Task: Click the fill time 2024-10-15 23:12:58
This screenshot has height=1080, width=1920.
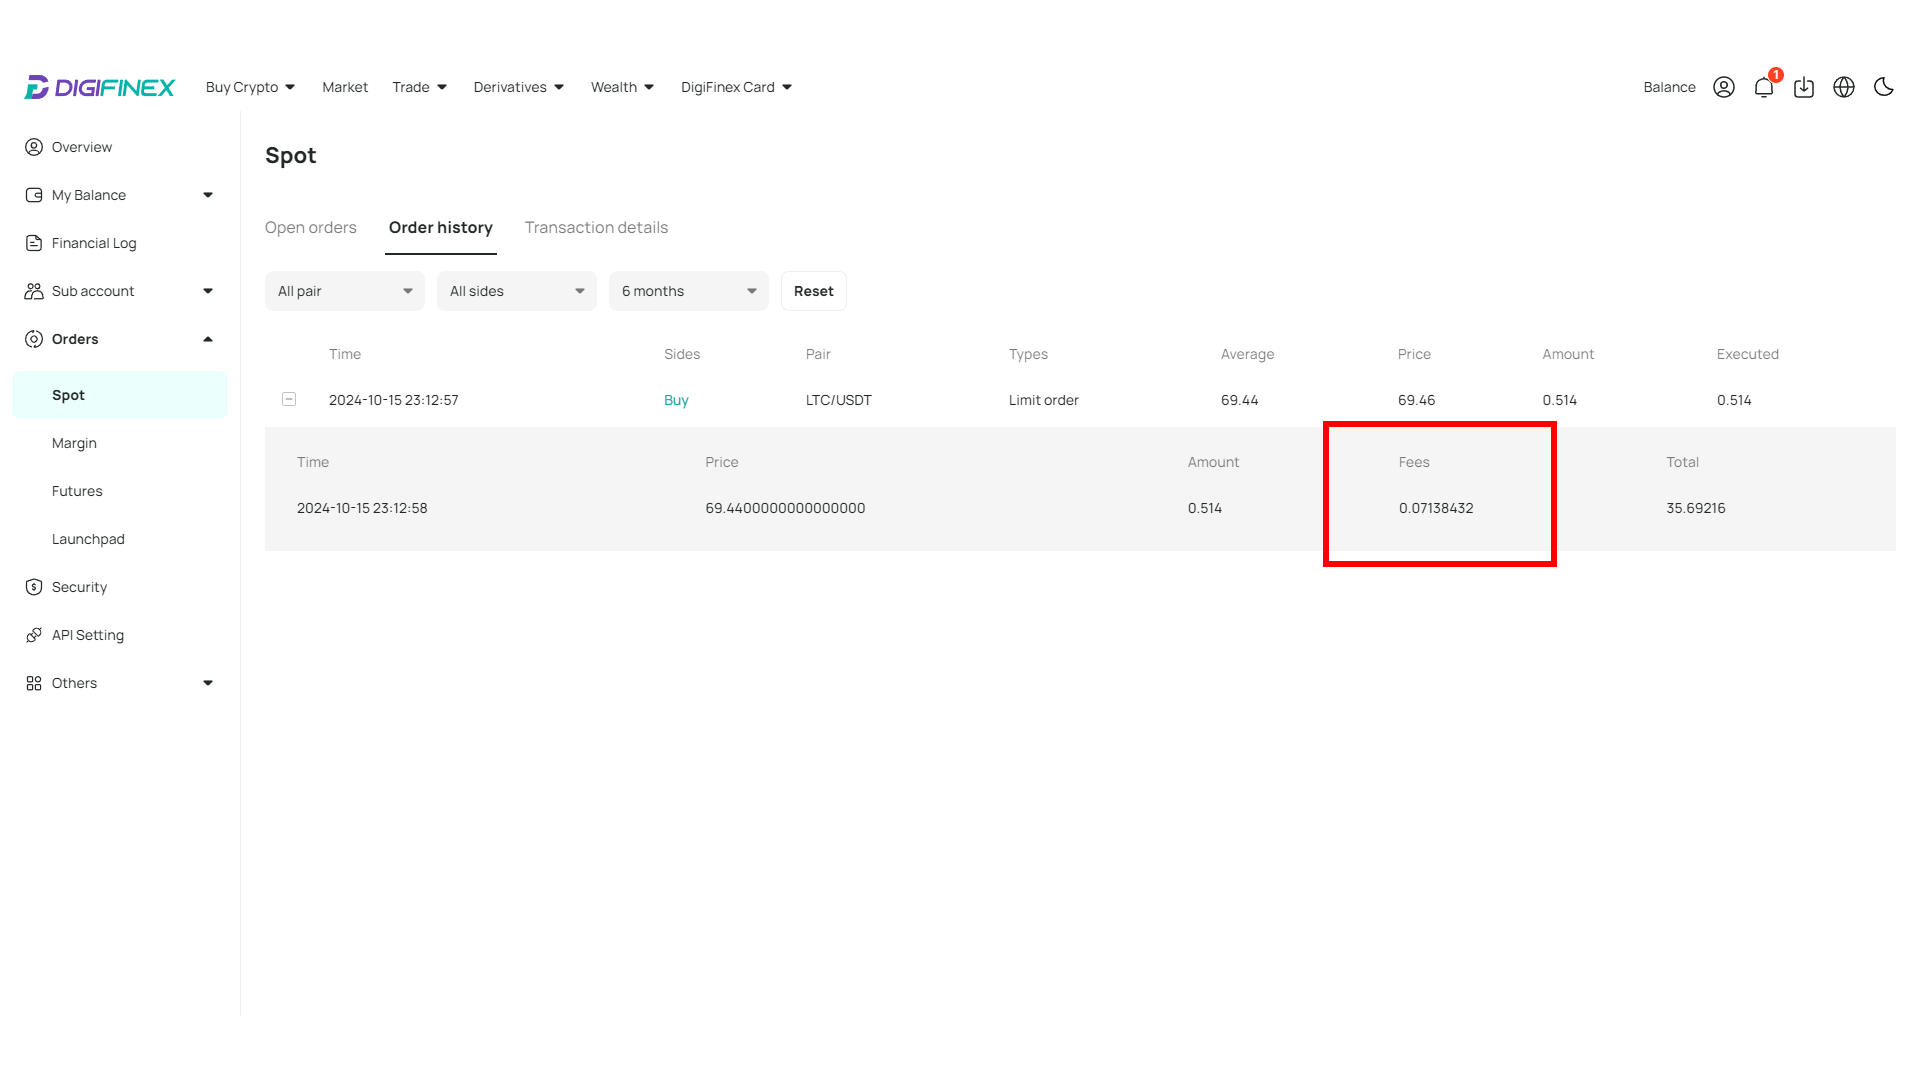Action: click(x=362, y=508)
